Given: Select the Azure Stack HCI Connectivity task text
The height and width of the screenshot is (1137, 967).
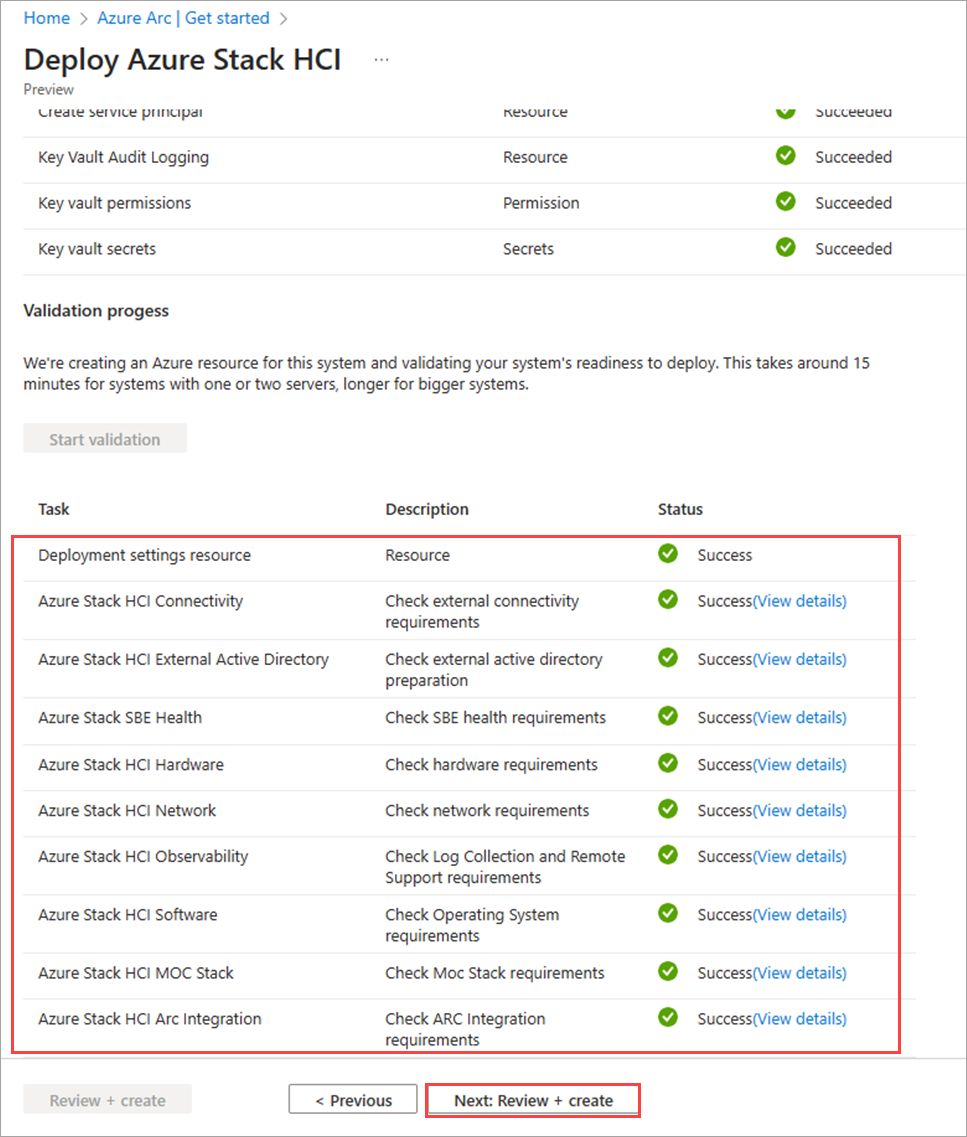Looking at the screenshot, I should [x=141, y=601].
